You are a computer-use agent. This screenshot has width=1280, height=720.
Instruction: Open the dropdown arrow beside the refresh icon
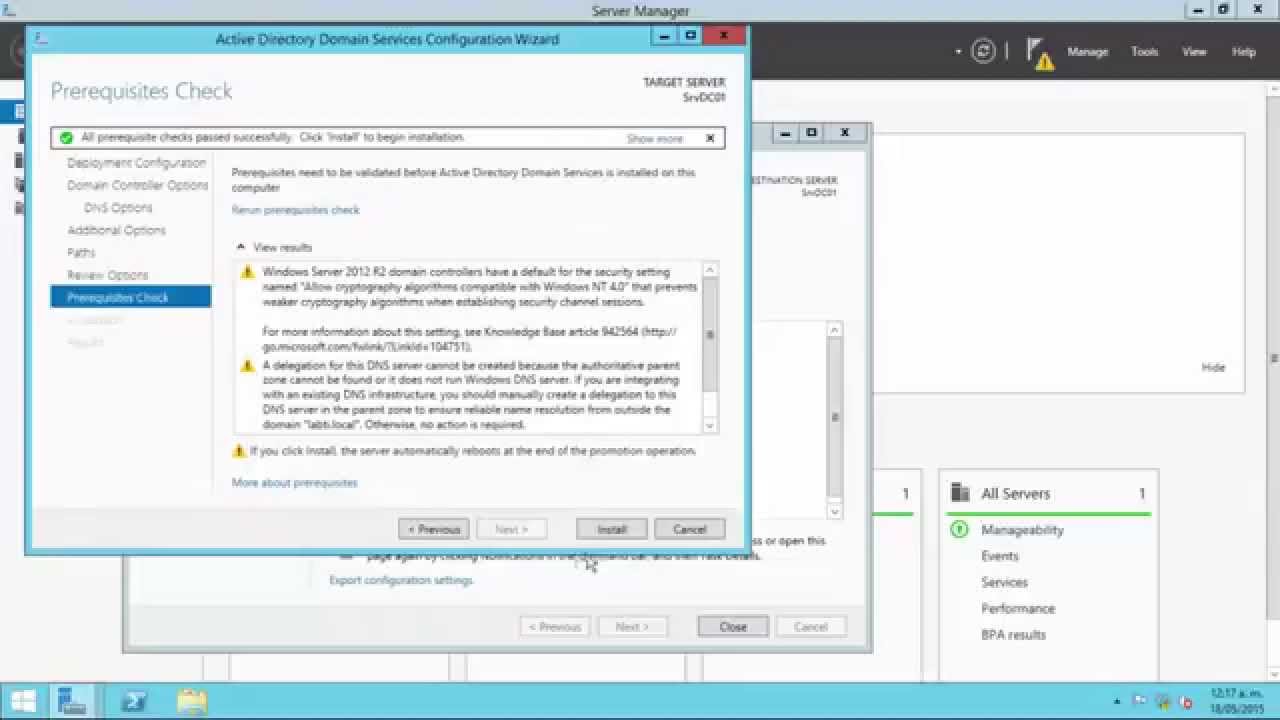pyautogui.click(x=958, y=52)
